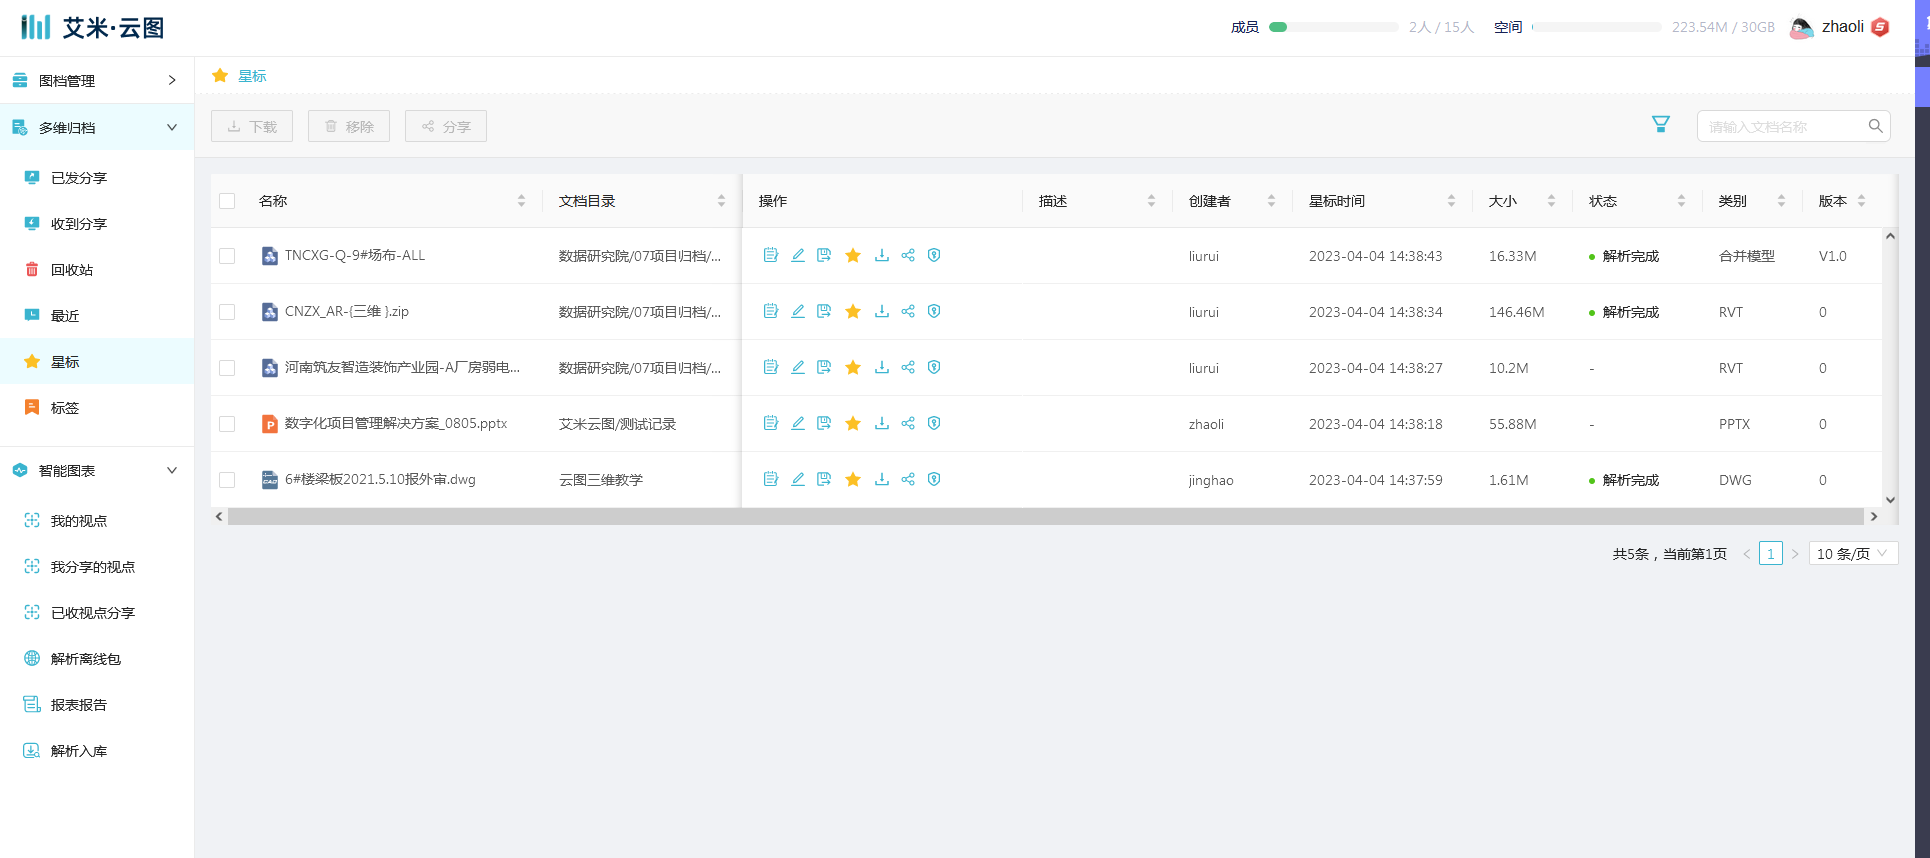Select checkbox for 6#楼梁板 dwg file
The width and height of the screenshot is (1930, 858).
(x=227, y=480)
